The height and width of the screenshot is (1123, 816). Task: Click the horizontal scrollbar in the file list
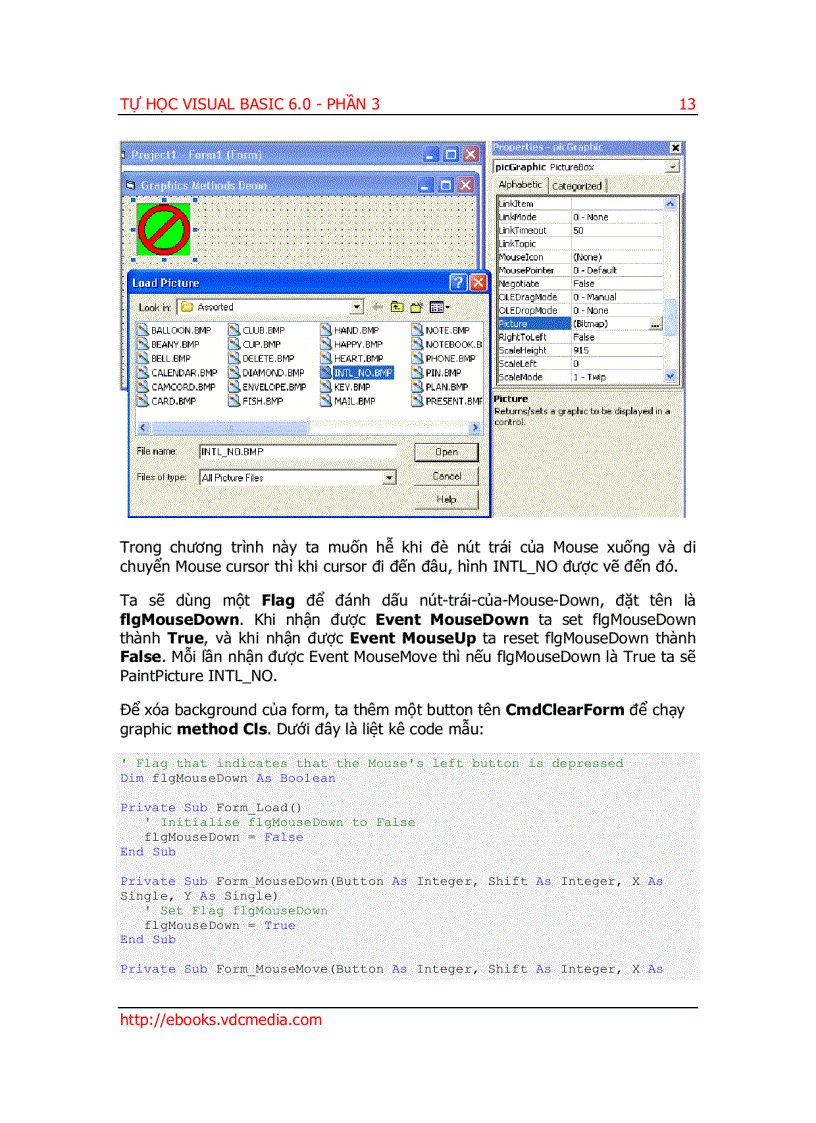230,427
